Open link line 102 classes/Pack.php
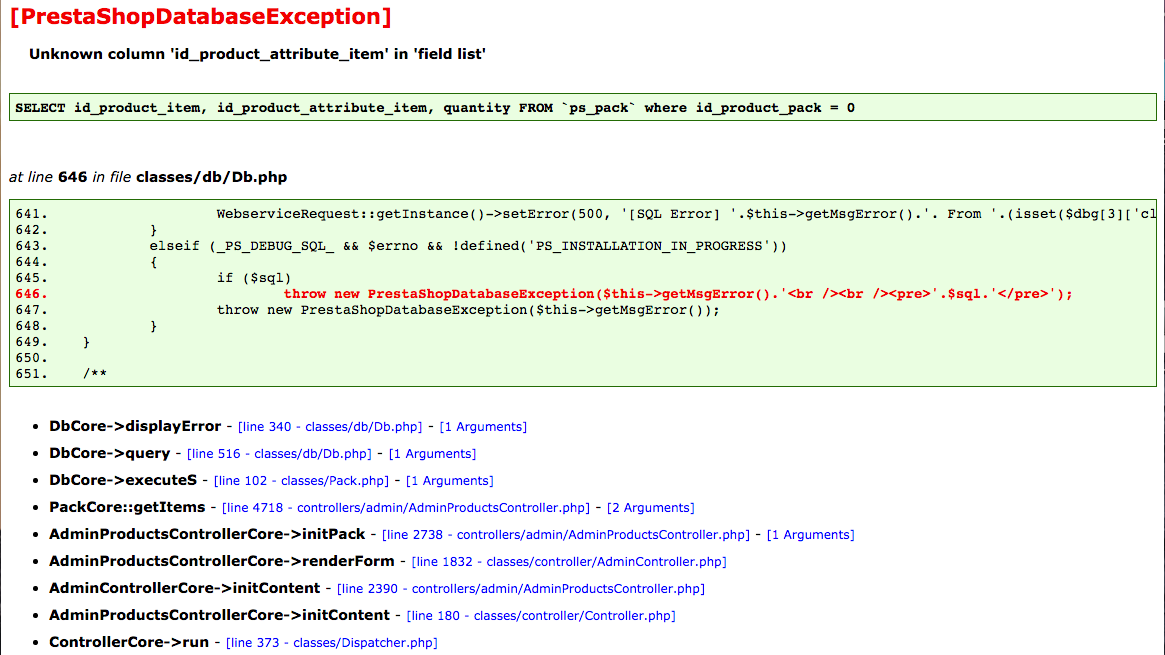This screenshot has height=655, width=1165. click(301, 481)
